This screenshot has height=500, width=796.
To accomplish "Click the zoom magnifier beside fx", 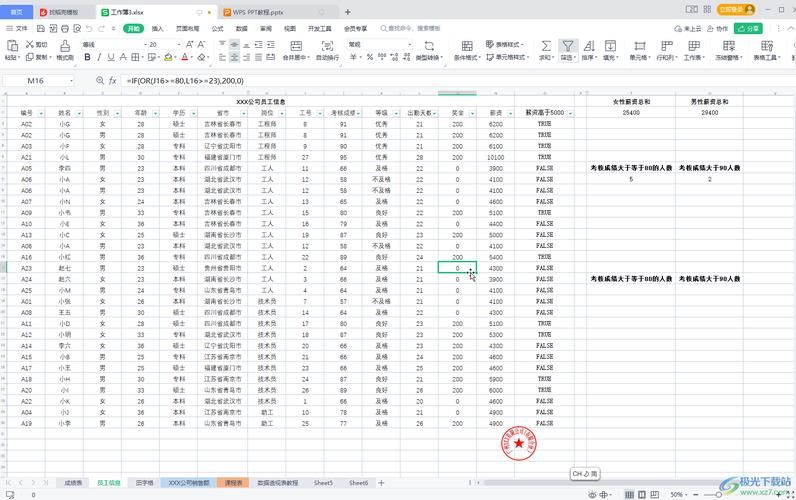I will coord(100,81).
